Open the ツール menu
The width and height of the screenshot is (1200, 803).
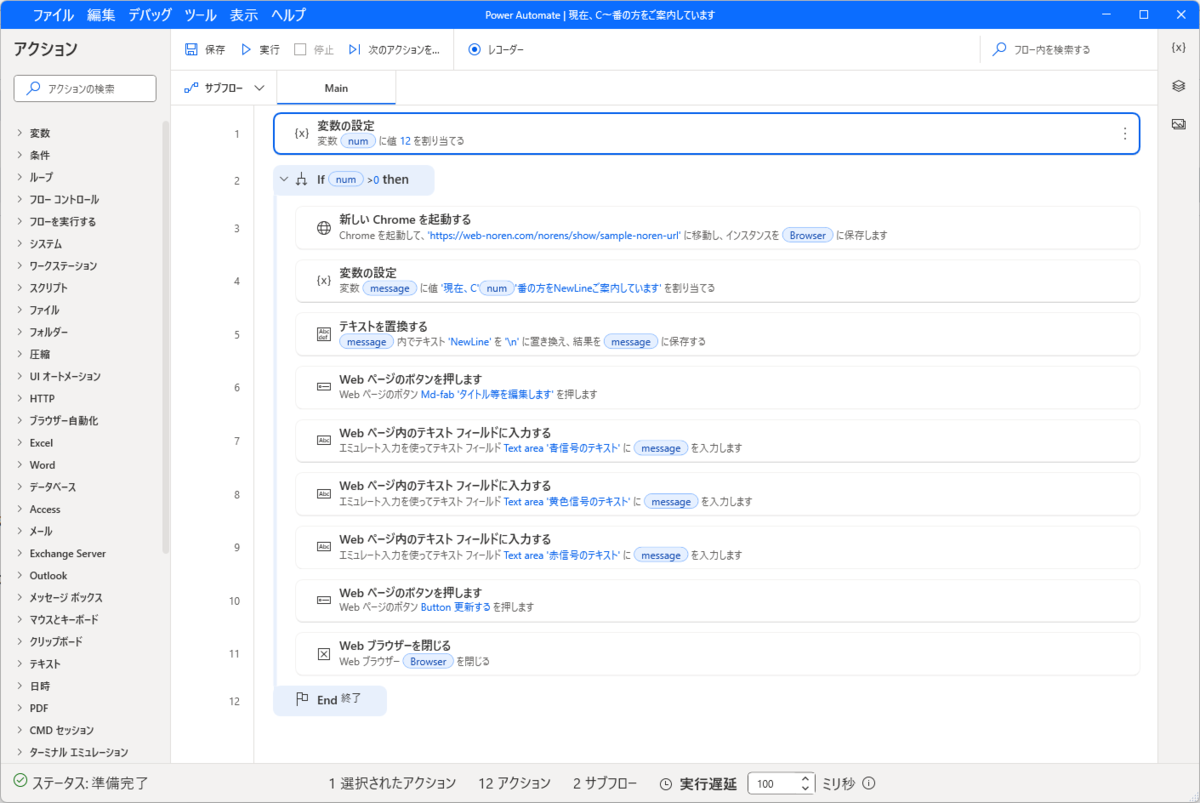[200, 15]
